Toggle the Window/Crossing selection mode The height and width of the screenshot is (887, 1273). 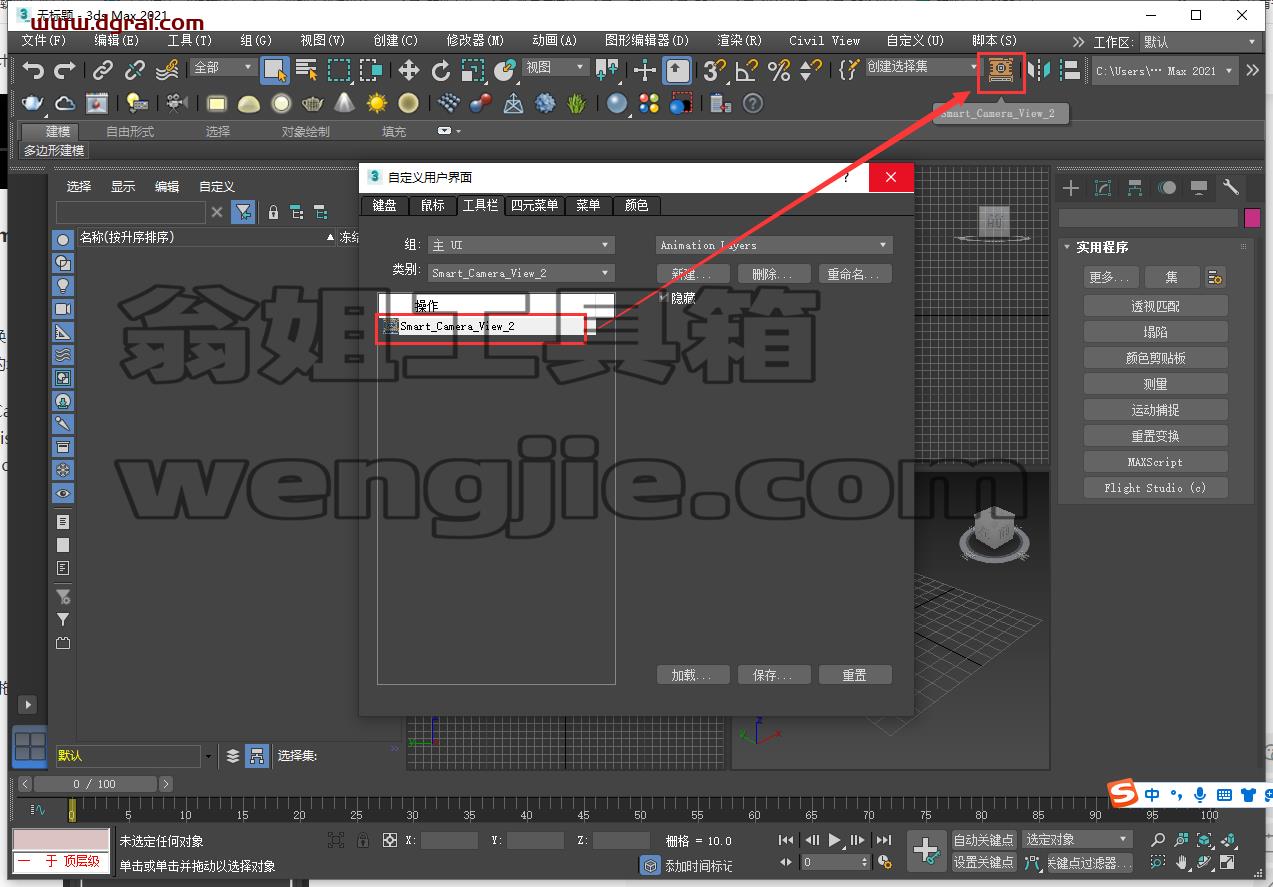(371, 70)
